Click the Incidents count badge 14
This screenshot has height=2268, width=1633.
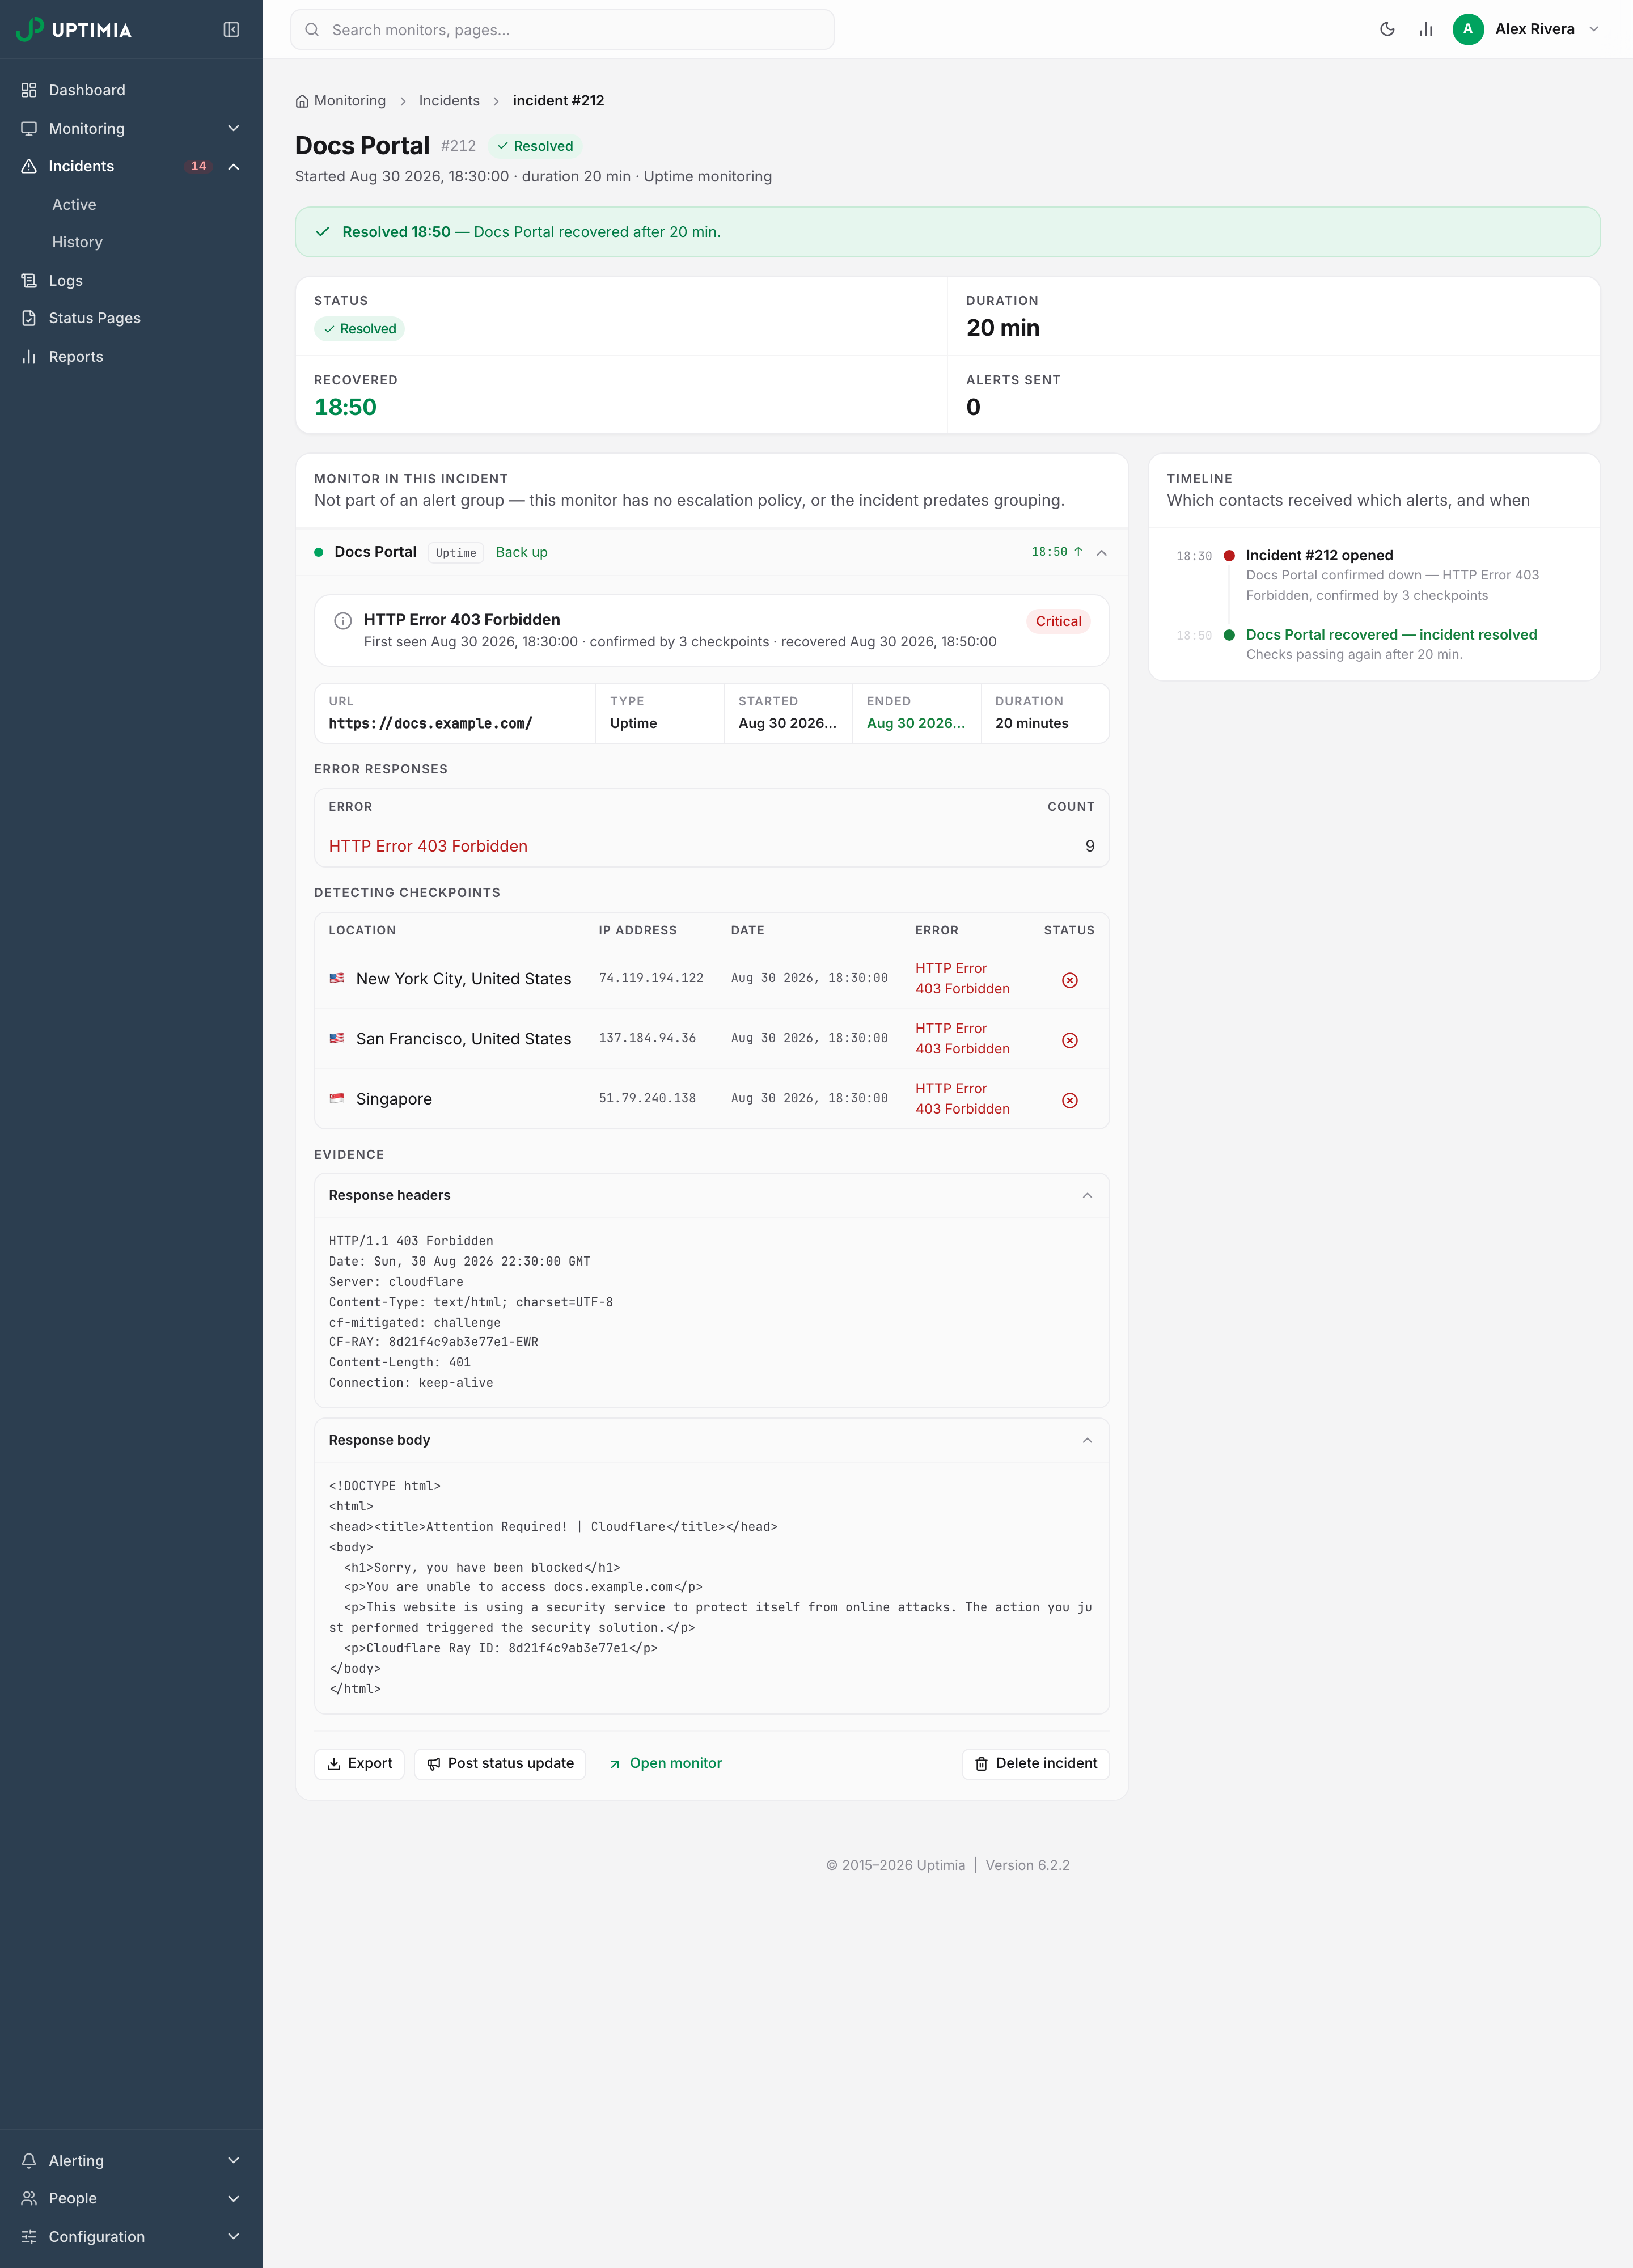[198, 166]
